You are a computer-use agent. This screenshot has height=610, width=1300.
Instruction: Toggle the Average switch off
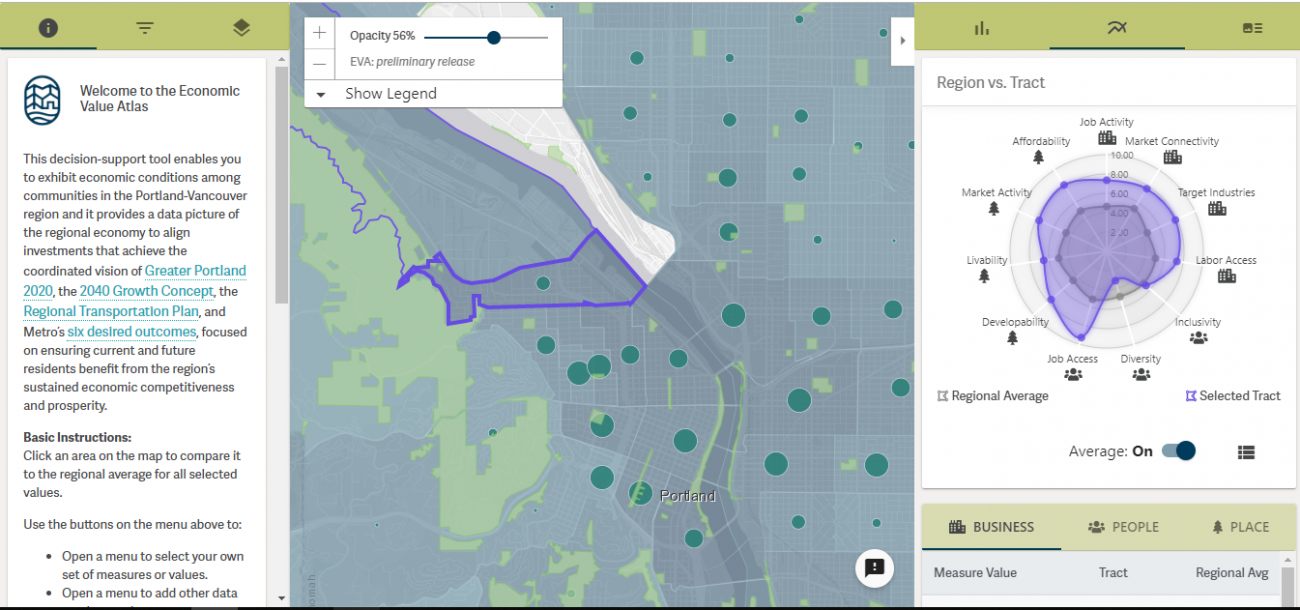(1179, 451)
